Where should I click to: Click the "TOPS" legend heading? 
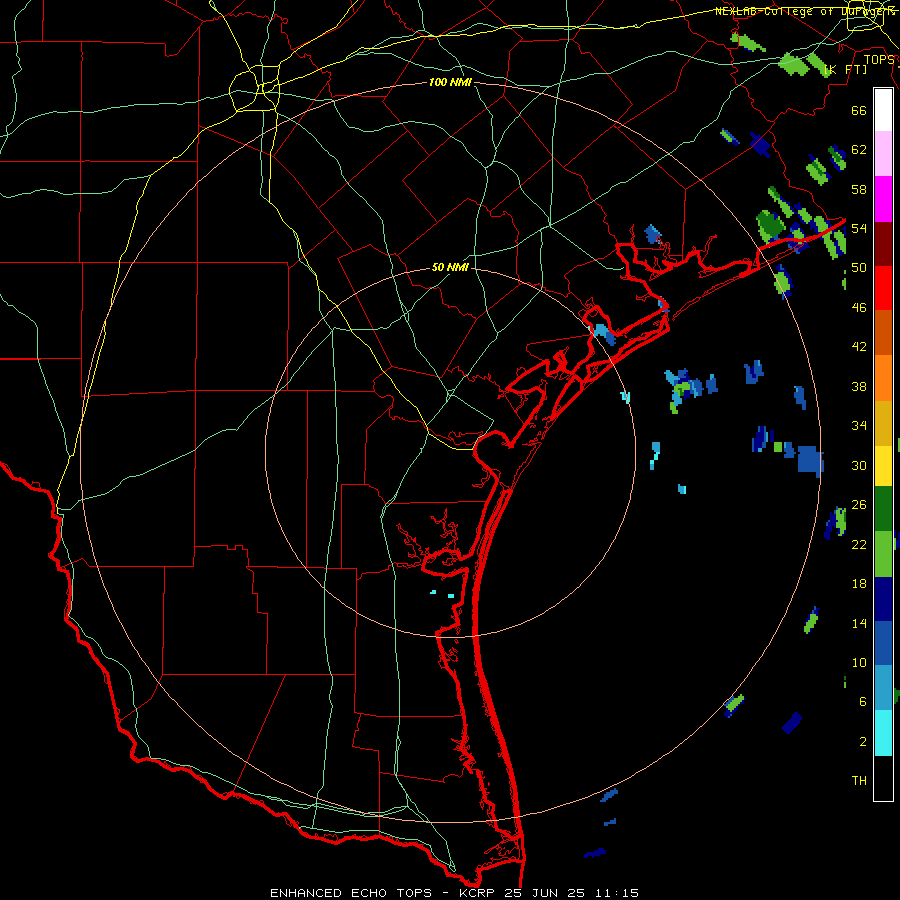[x=879, y=59]
